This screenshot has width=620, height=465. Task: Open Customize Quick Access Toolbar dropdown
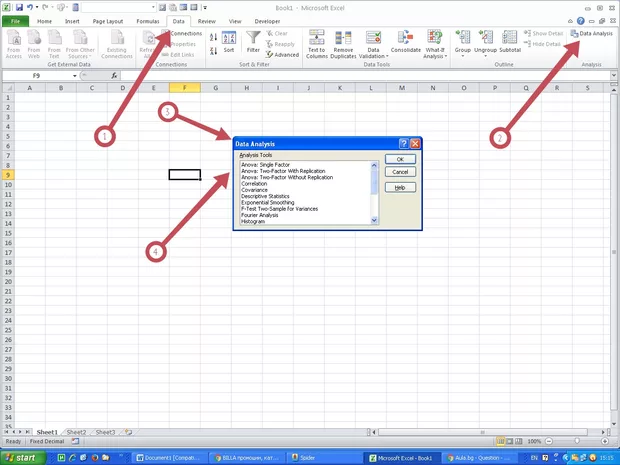point(205,8)
